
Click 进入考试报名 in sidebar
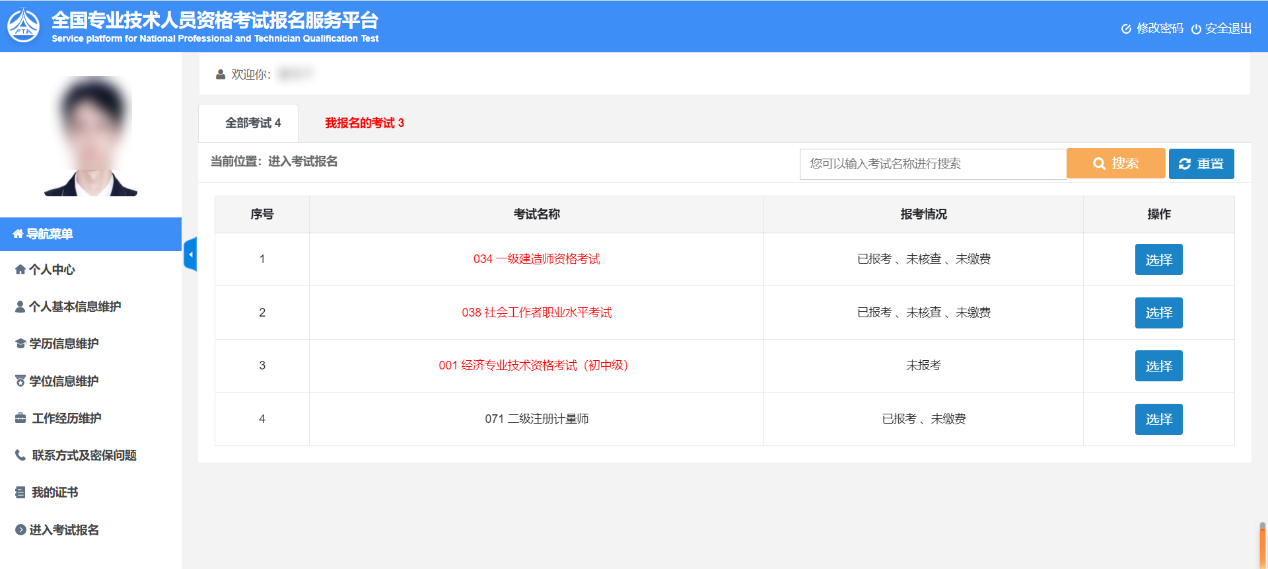pyautogui.click(x=63, y=530)
